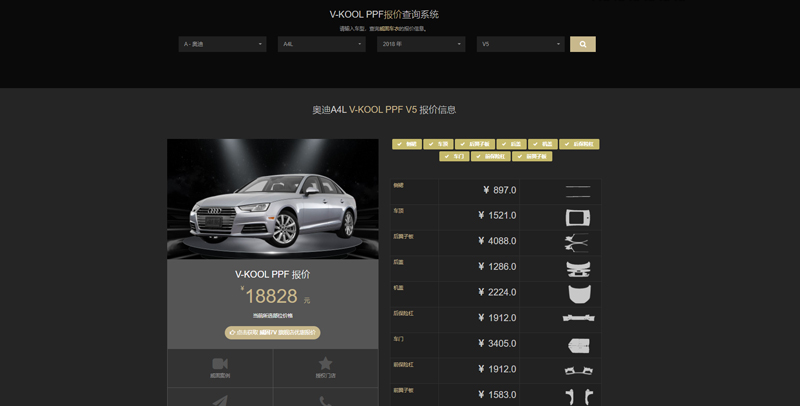The image size is (800, 406).
Task: Click the door diagram in ¥ 3405.0 row
Action: coord(578,344)
